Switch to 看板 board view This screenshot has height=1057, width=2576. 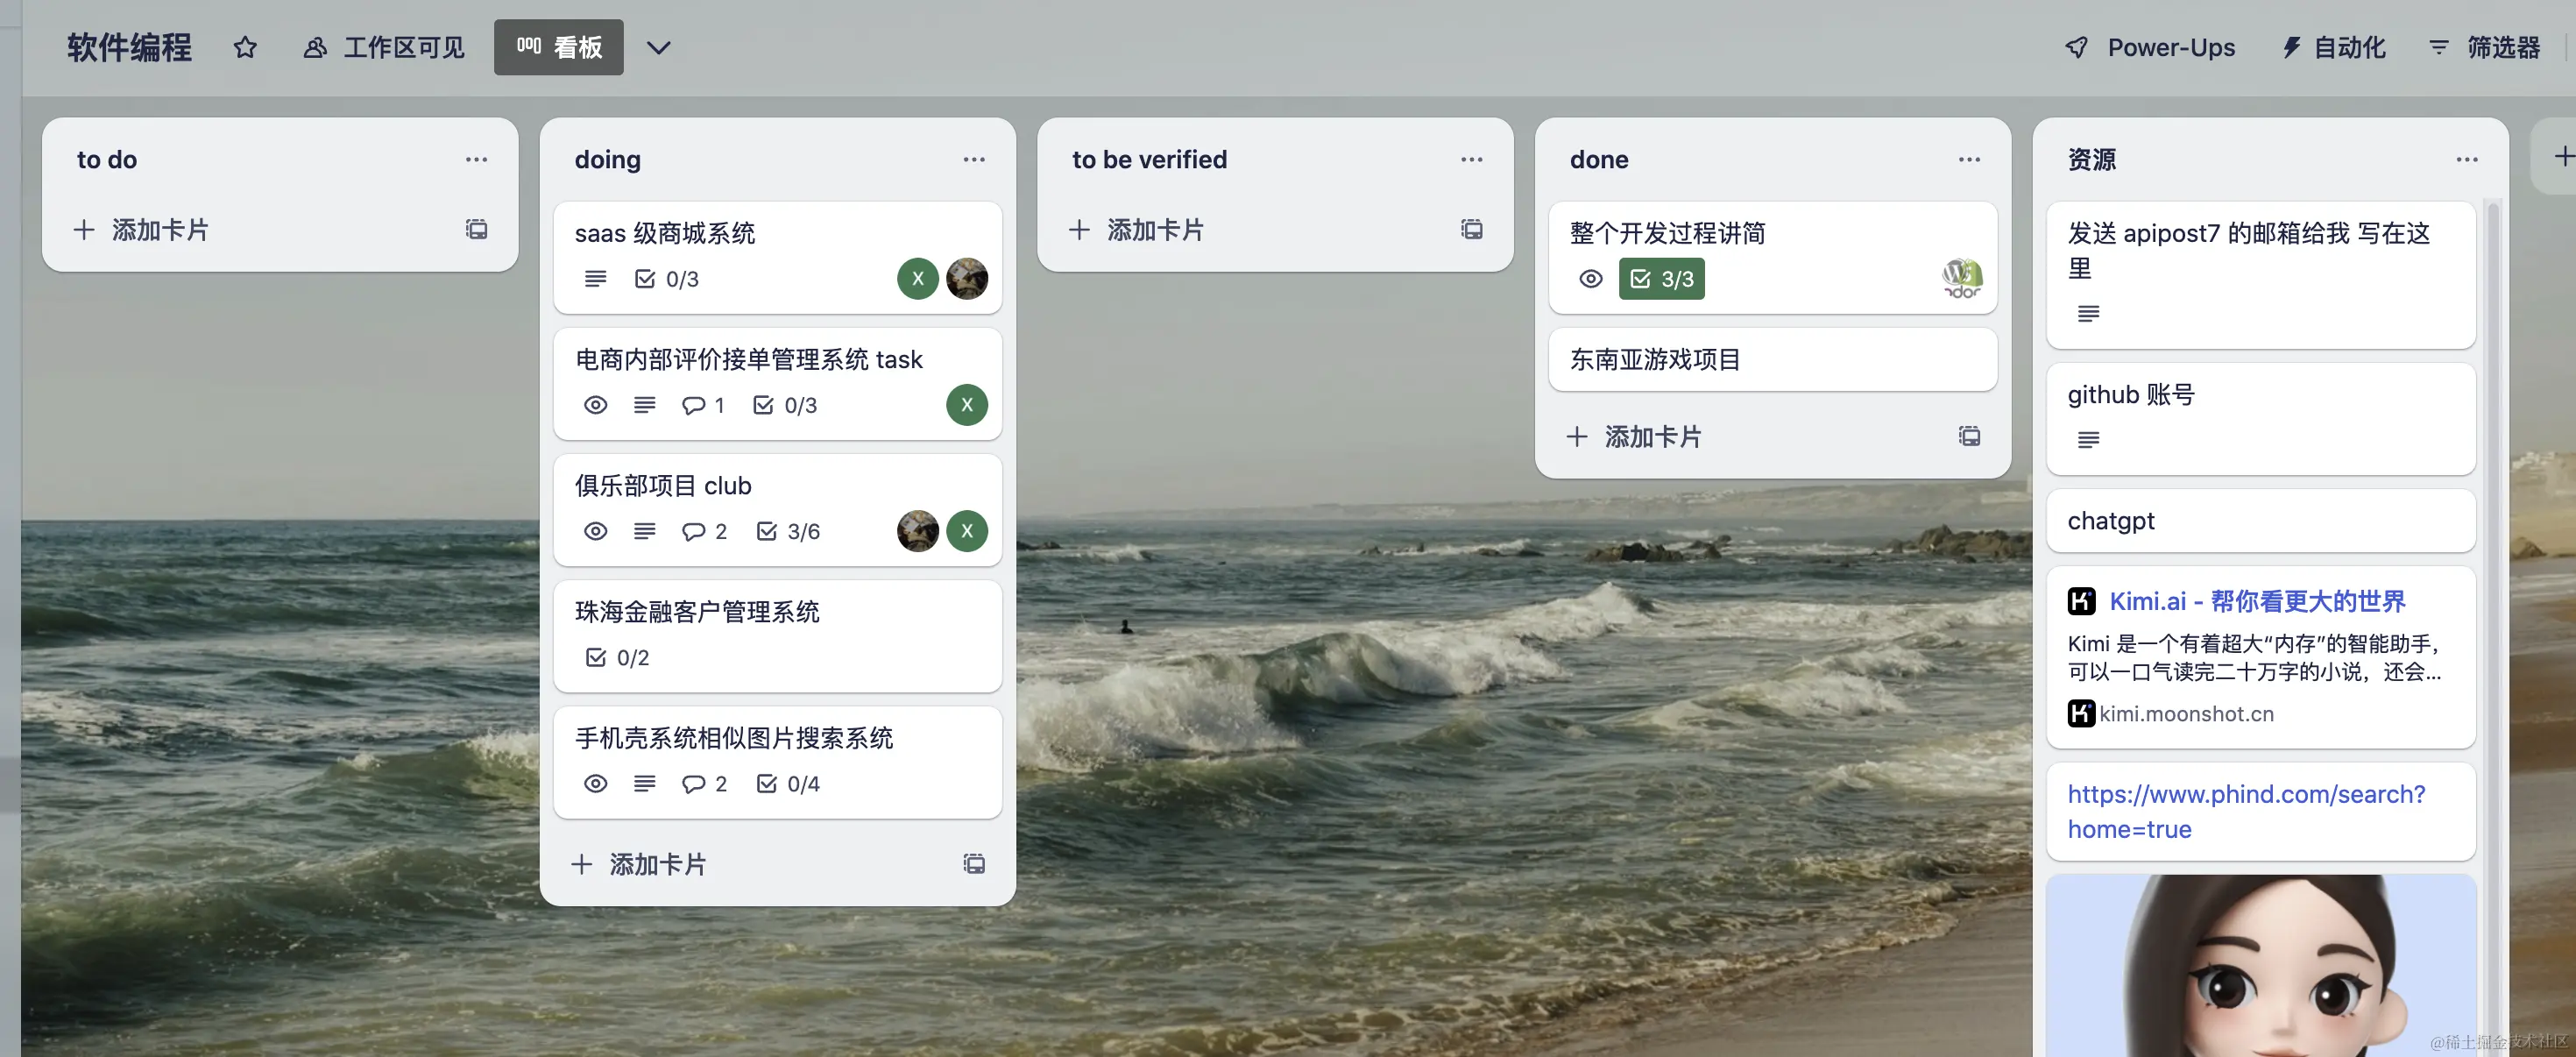tap(558, 47)
